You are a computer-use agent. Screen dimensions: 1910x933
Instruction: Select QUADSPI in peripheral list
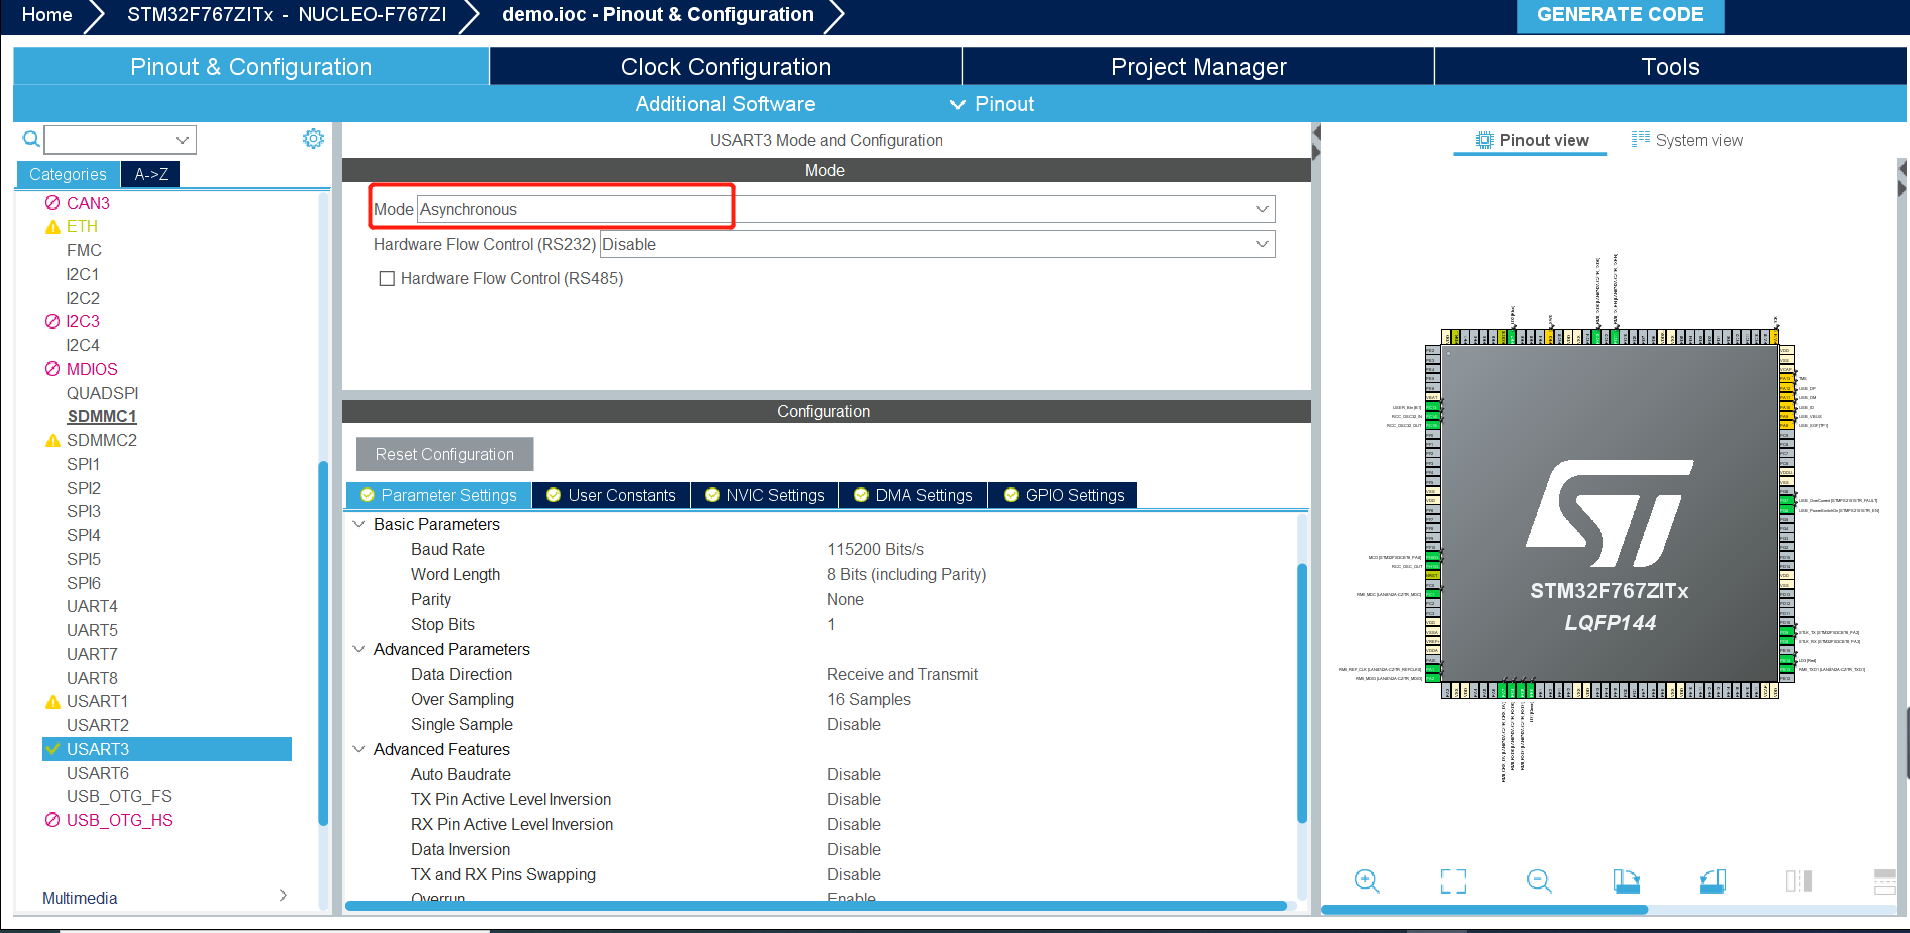(103, 393)
